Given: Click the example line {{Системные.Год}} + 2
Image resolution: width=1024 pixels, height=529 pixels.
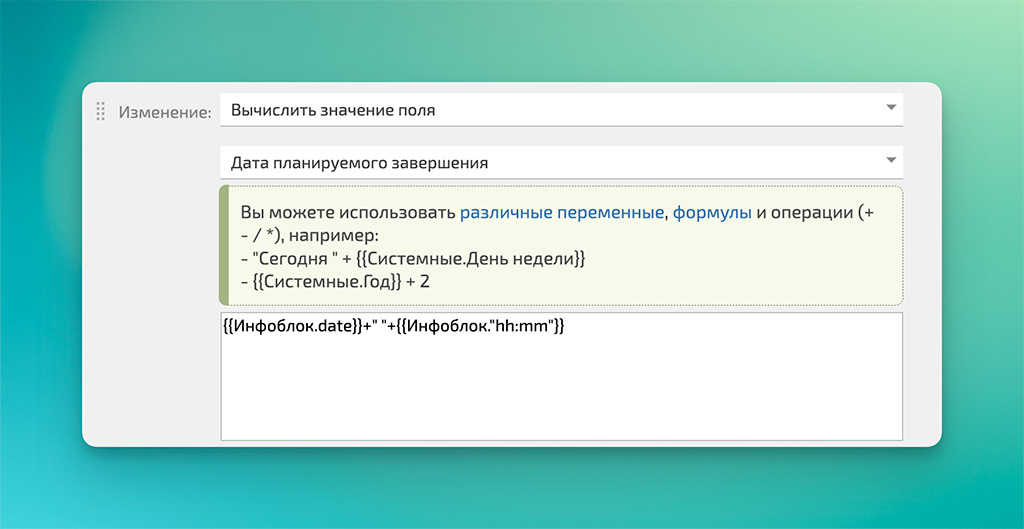Looking at the screenshot, I should click(335, 281).
